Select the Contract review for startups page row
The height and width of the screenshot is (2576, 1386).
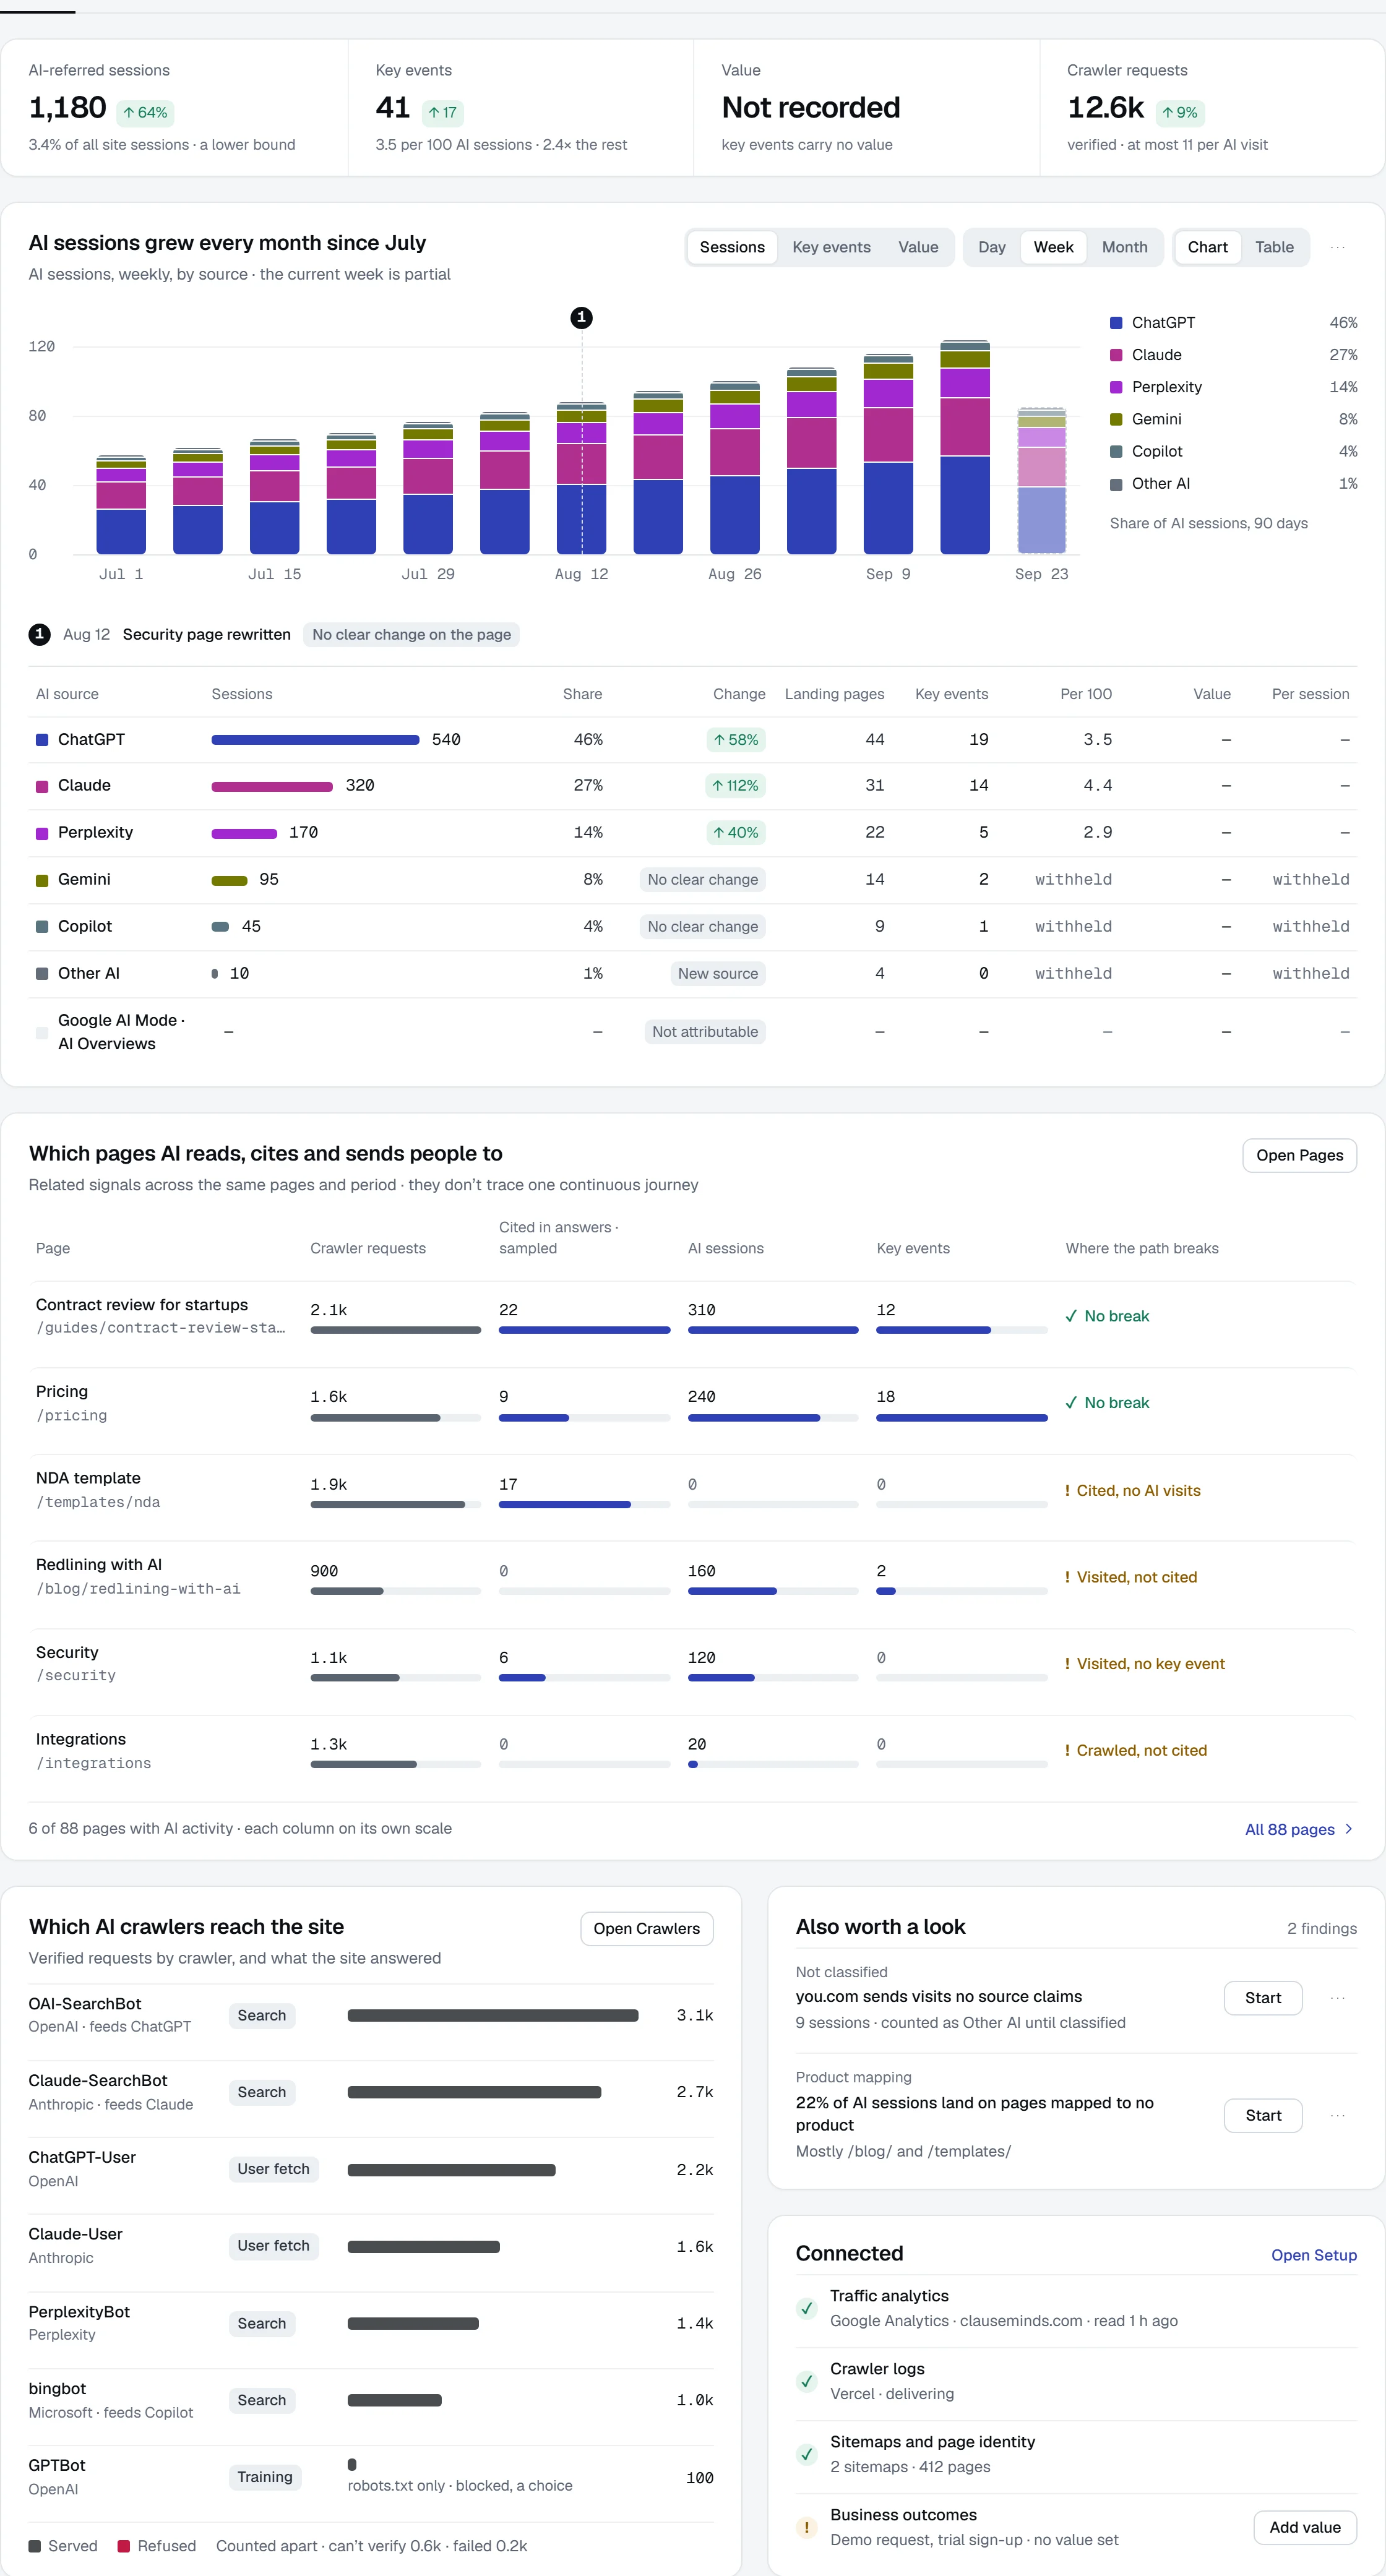(692, 1325)
